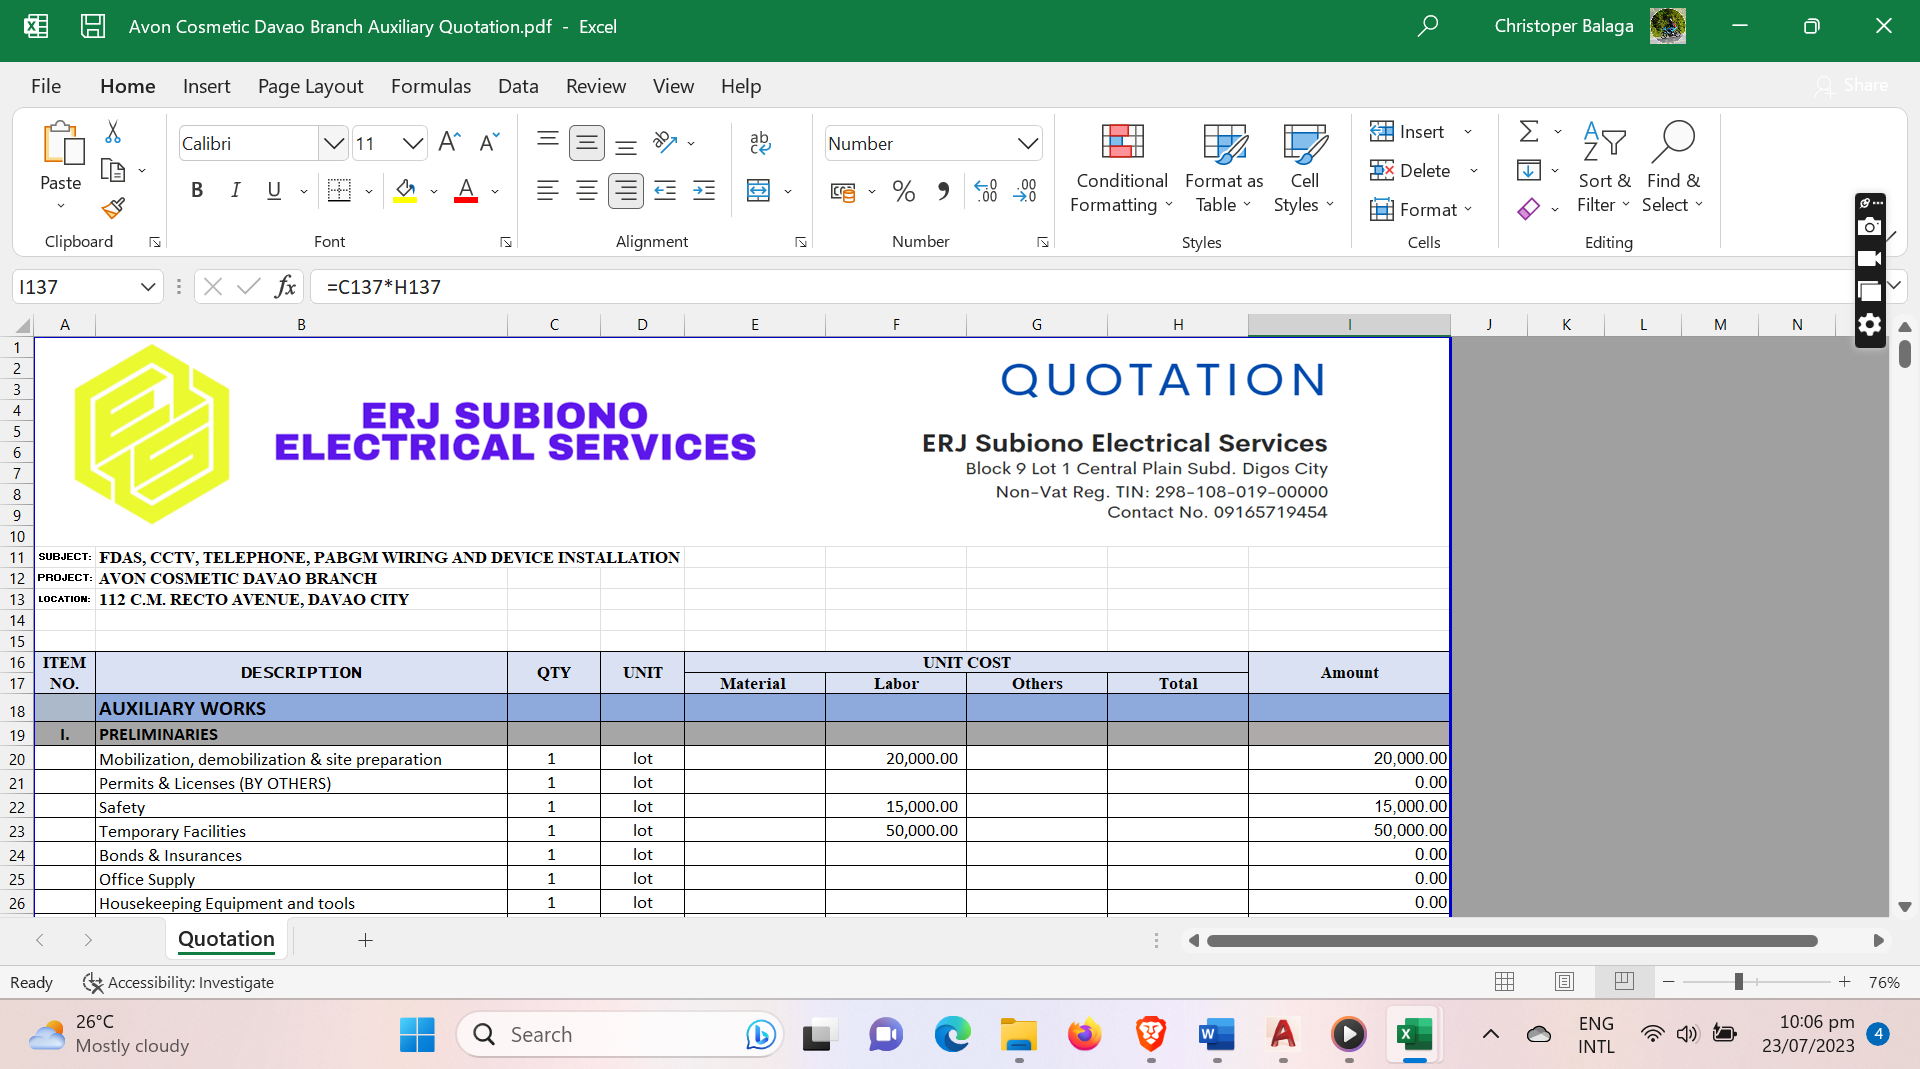1920x1069 pixels.
Task: Click Merge & Center icon
Action: coord(759,191)
